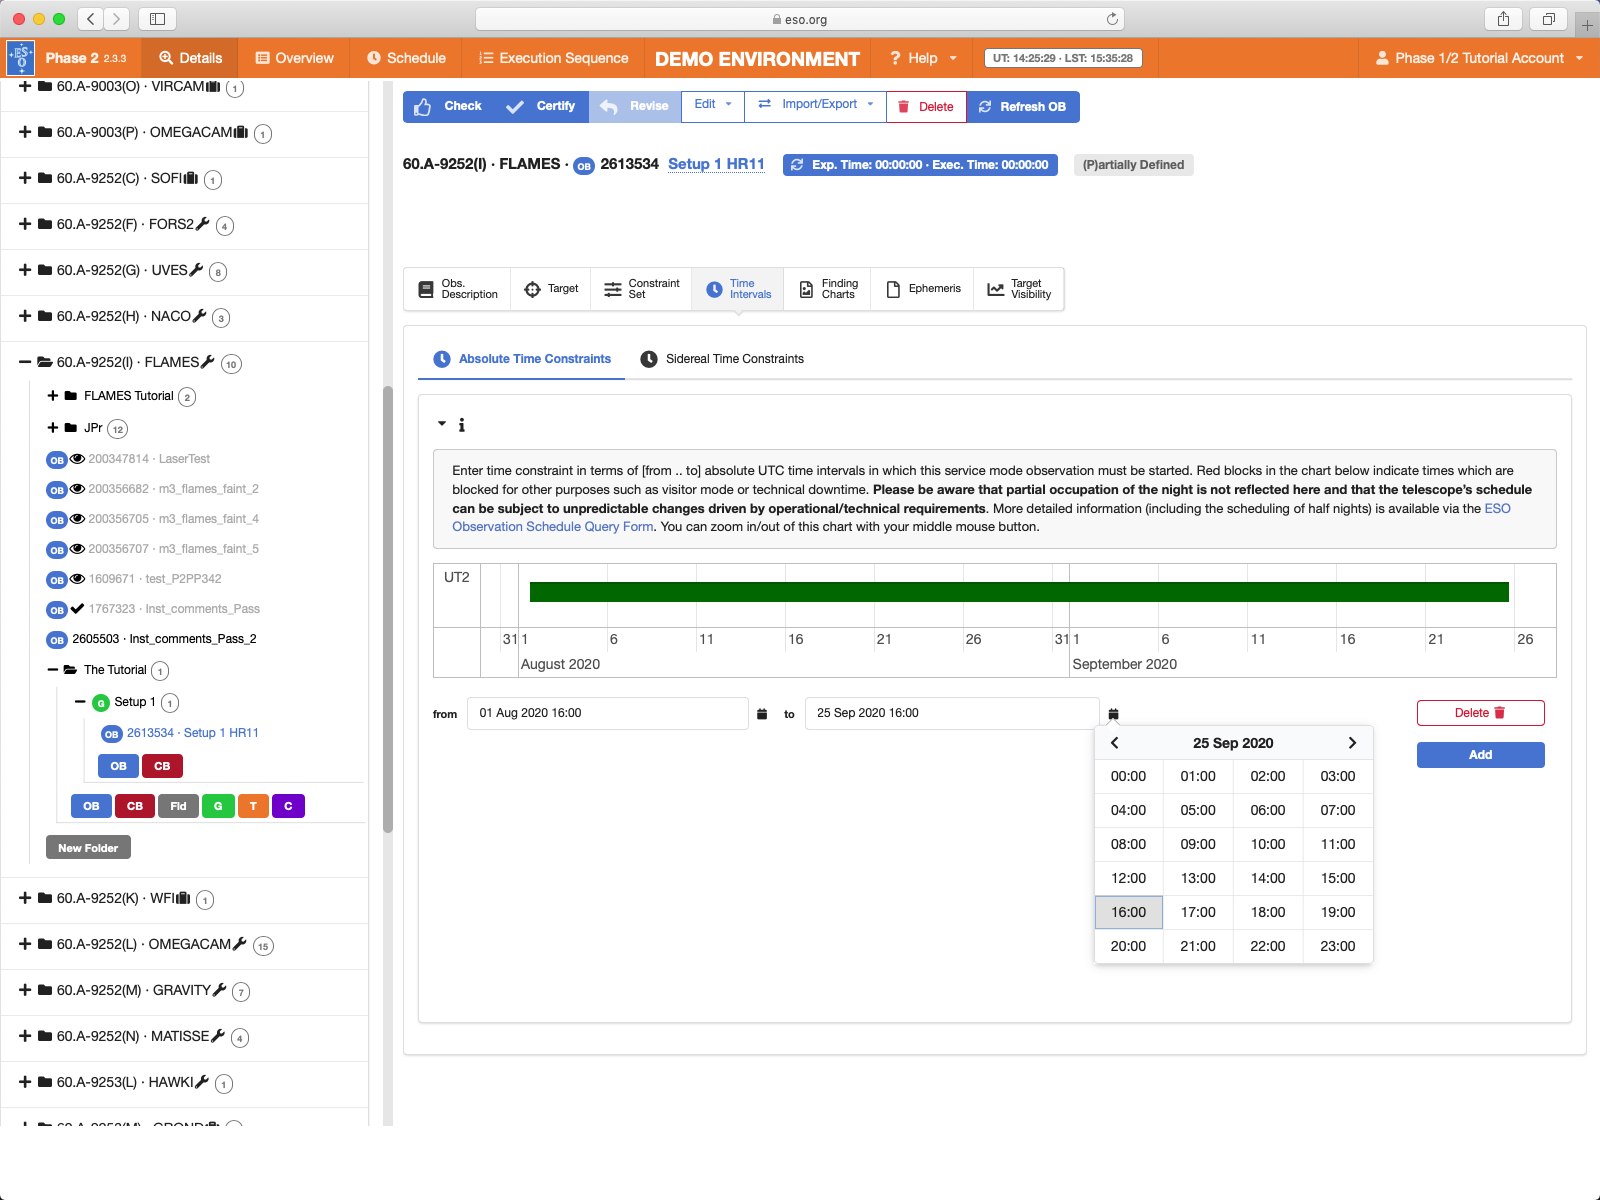Switch to the Sidereal Time Constraints tab
This screenshot has height=1200, width=1600.
click(722, 359)
